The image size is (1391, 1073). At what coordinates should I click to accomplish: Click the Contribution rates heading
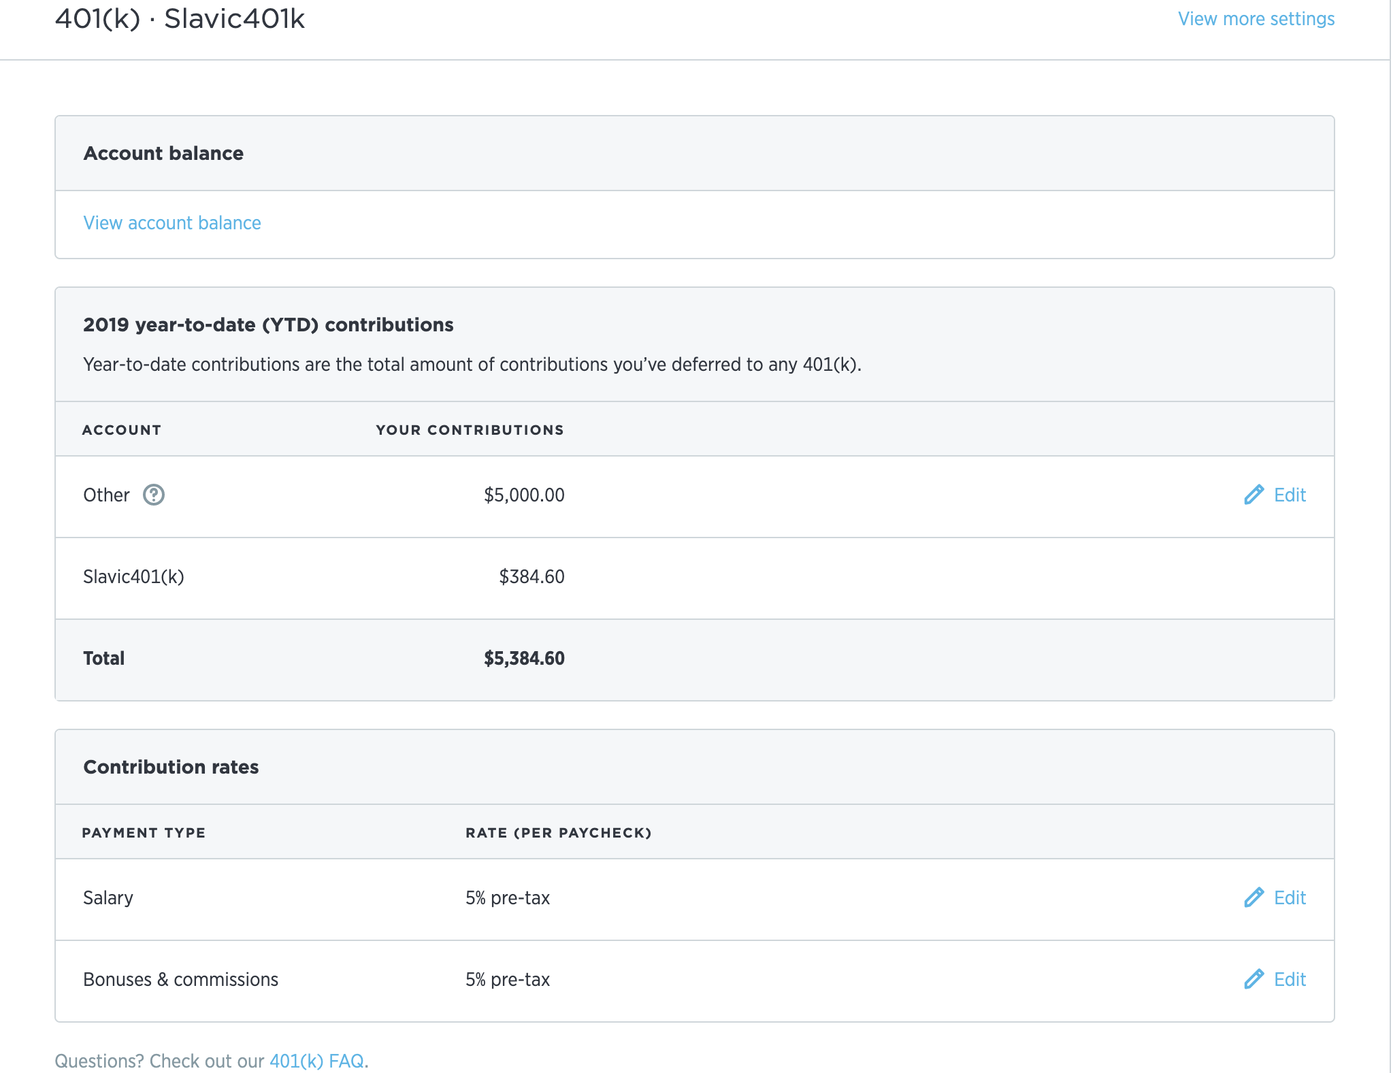(x=171, y=767)
